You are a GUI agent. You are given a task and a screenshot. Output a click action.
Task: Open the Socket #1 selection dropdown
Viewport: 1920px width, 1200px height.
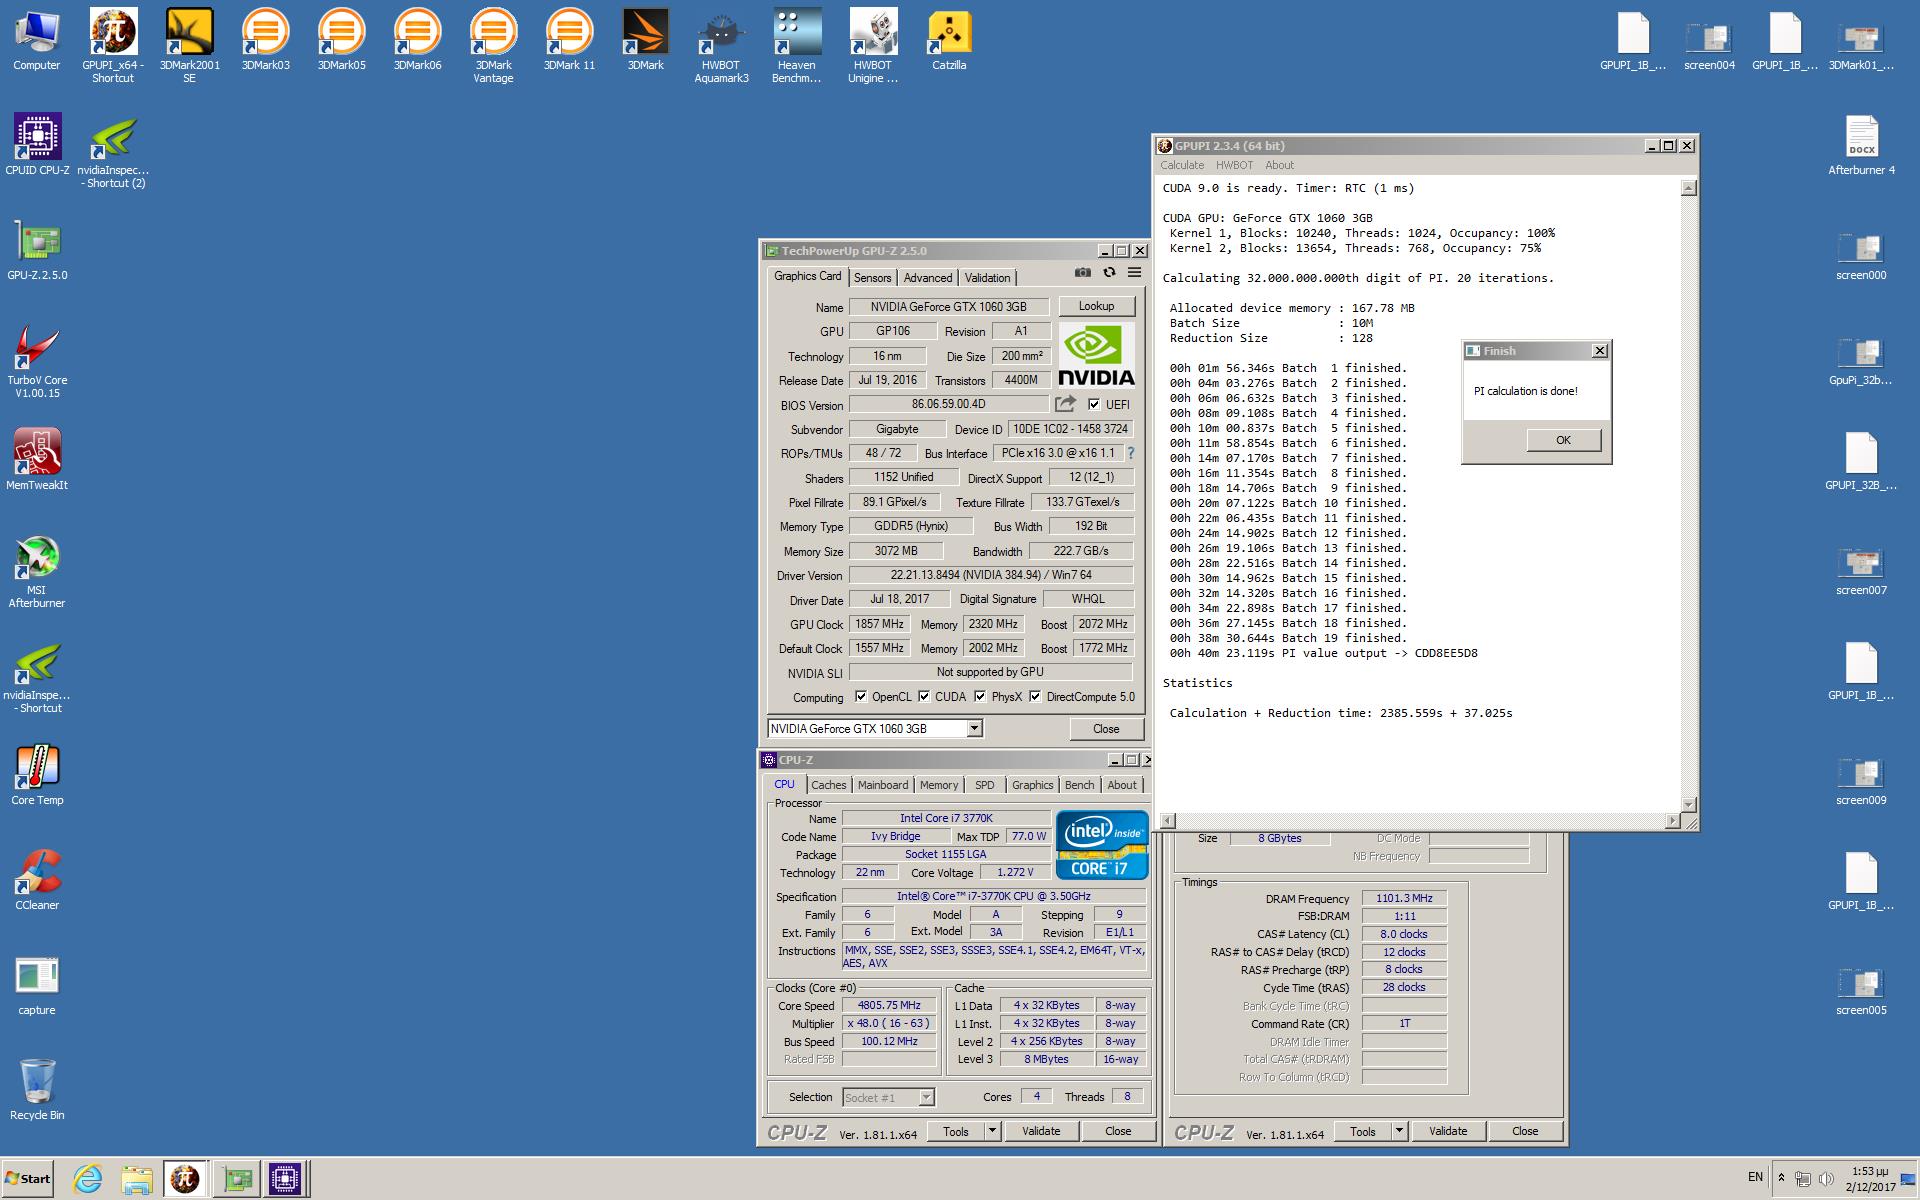click(926, 1098)
